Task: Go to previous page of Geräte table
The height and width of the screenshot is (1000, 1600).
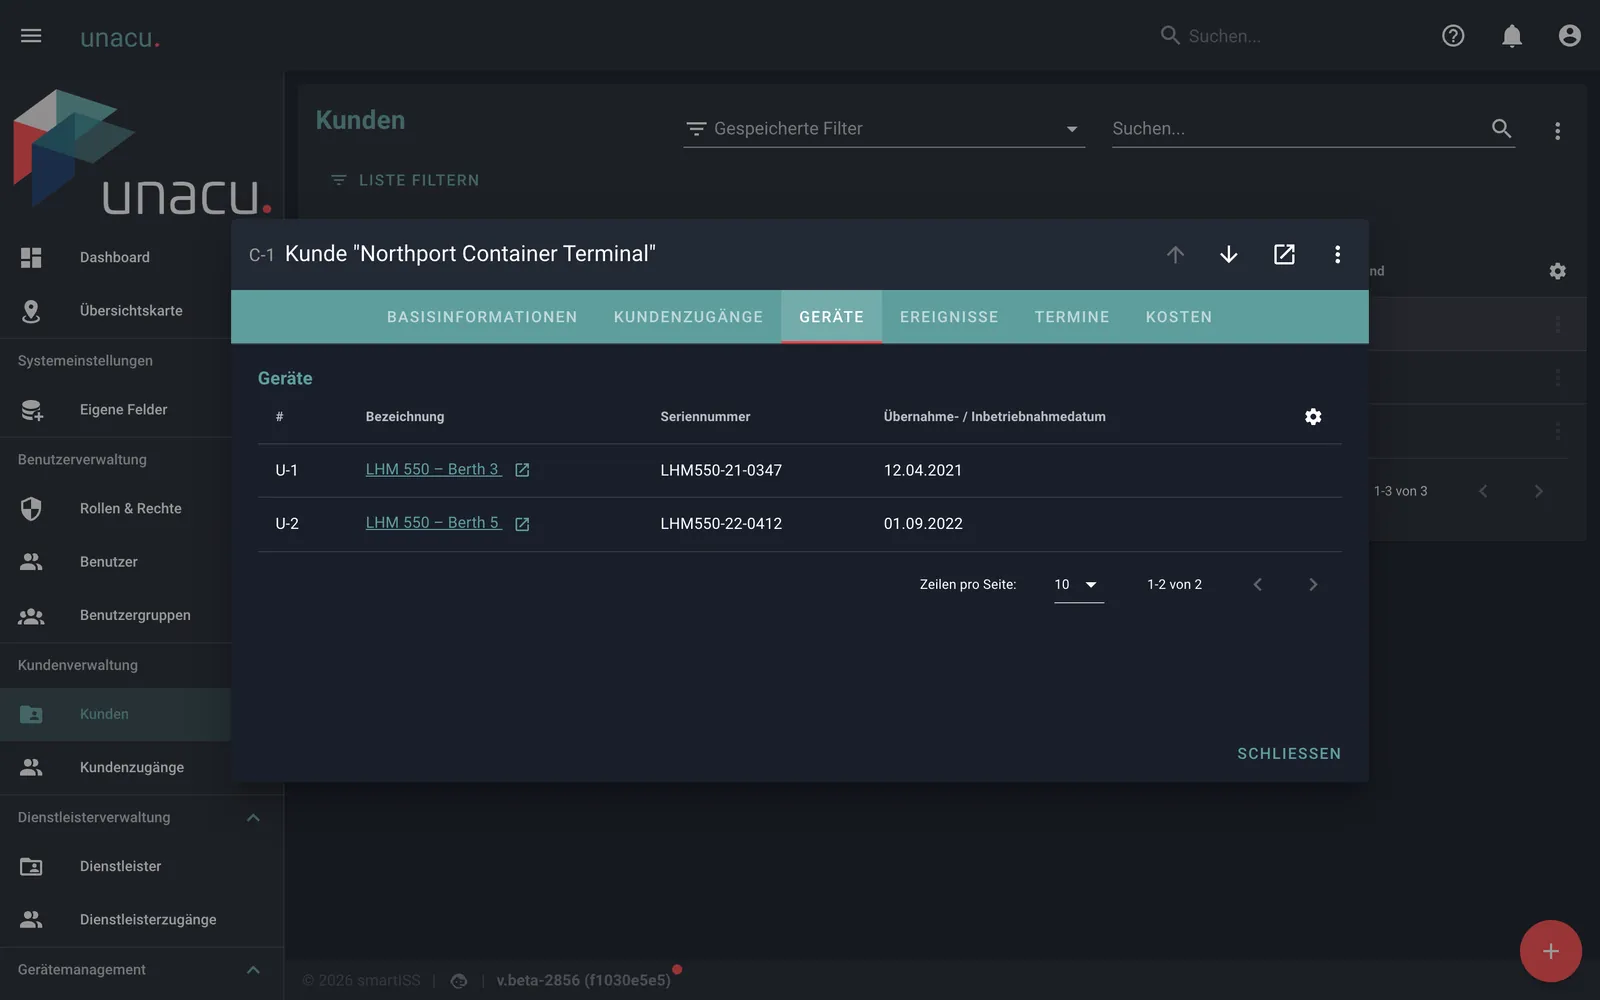Action: click(x=1258, y=585)
